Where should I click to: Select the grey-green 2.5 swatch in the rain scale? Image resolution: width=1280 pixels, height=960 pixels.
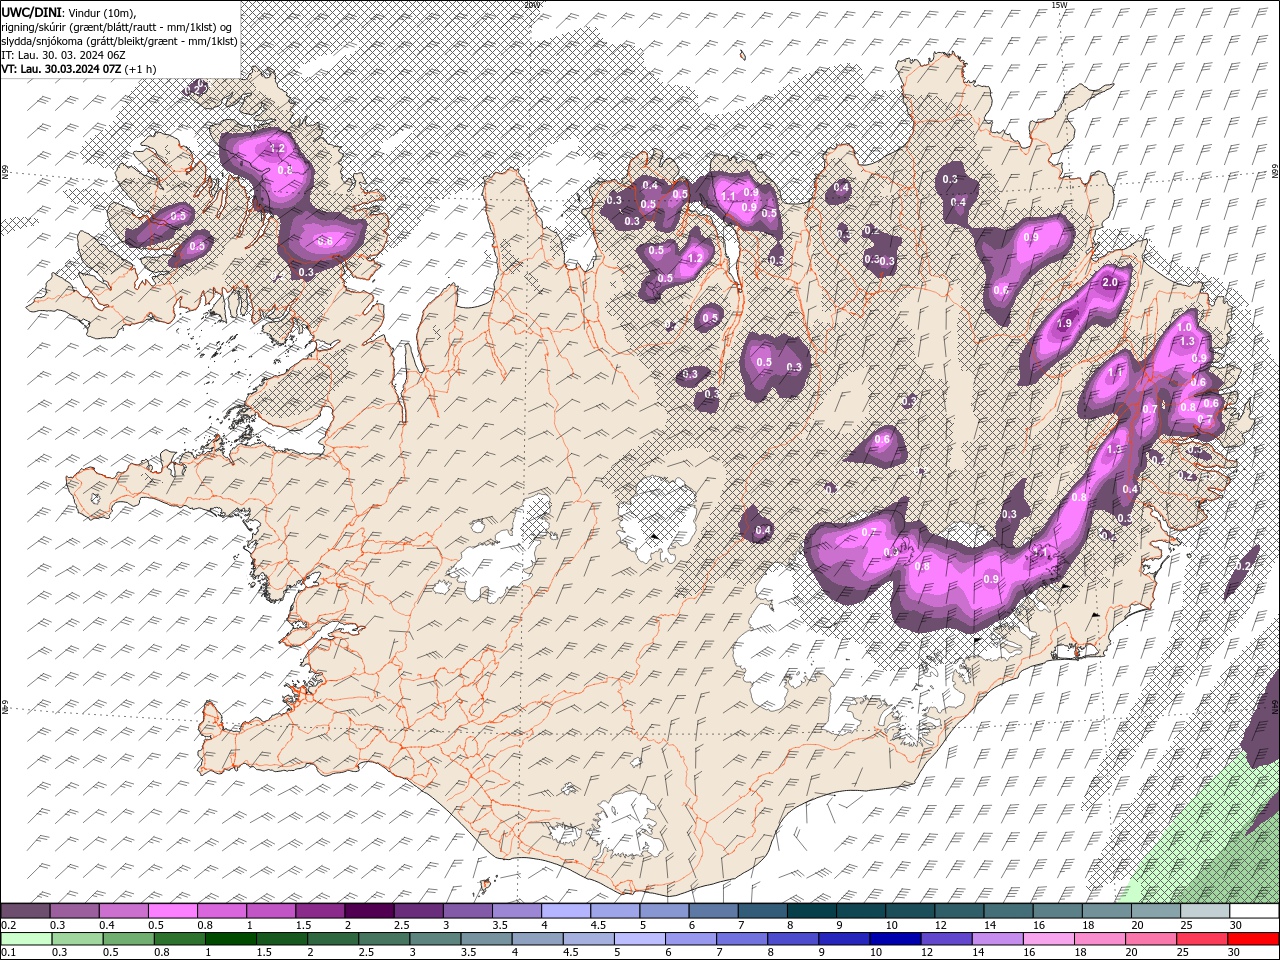point(384,939)
